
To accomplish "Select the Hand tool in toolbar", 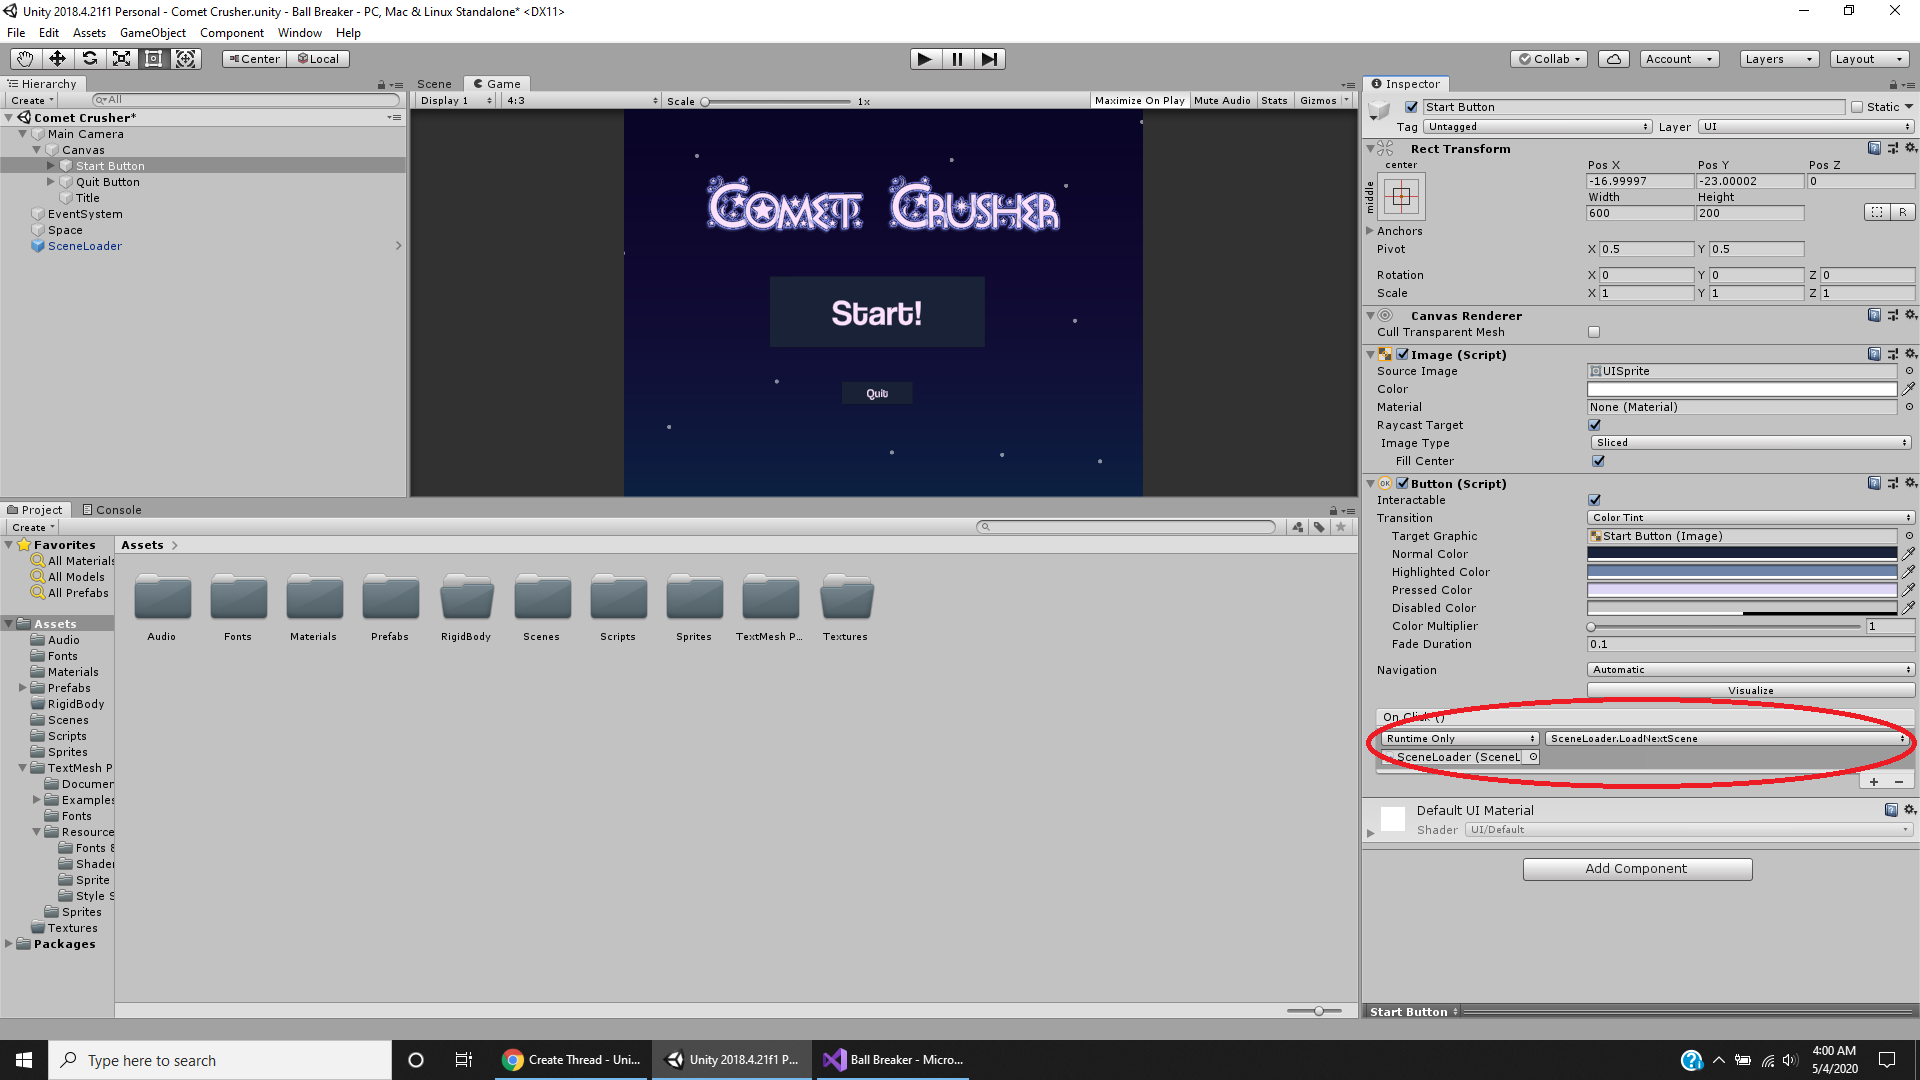I will click(x=25, y=59).
